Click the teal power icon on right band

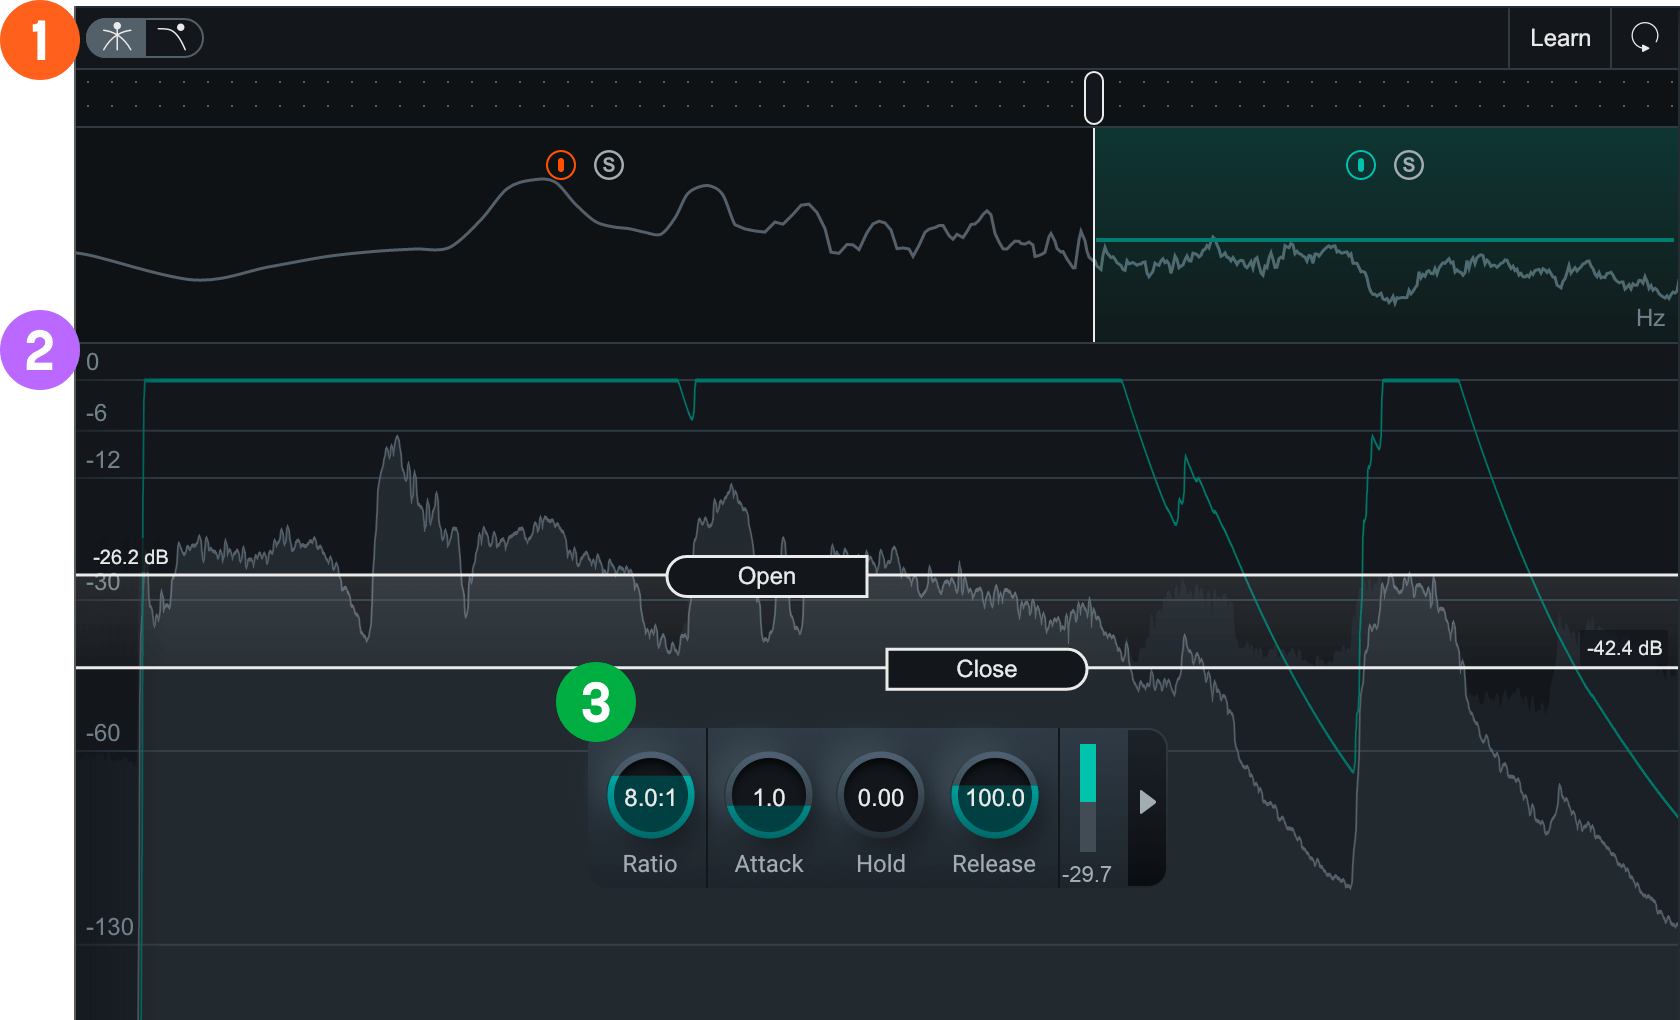pyautogui.click(x=1361, y=165)
